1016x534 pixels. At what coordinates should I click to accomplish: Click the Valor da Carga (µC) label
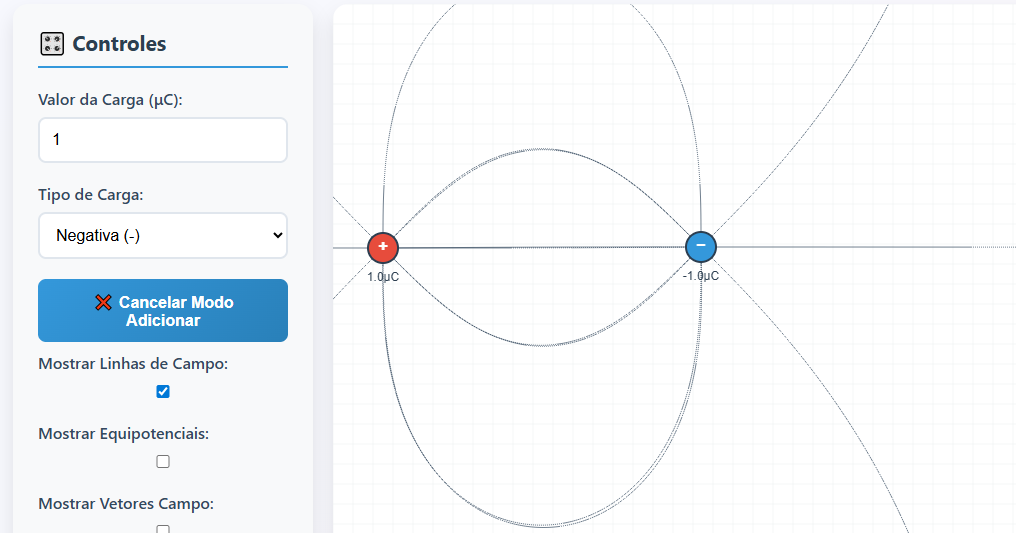pyautogui.click(x=110, y=100)
